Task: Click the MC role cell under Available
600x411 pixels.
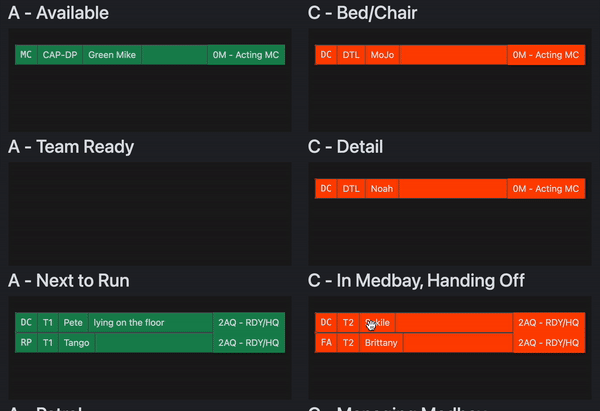Action: (26, 55)
